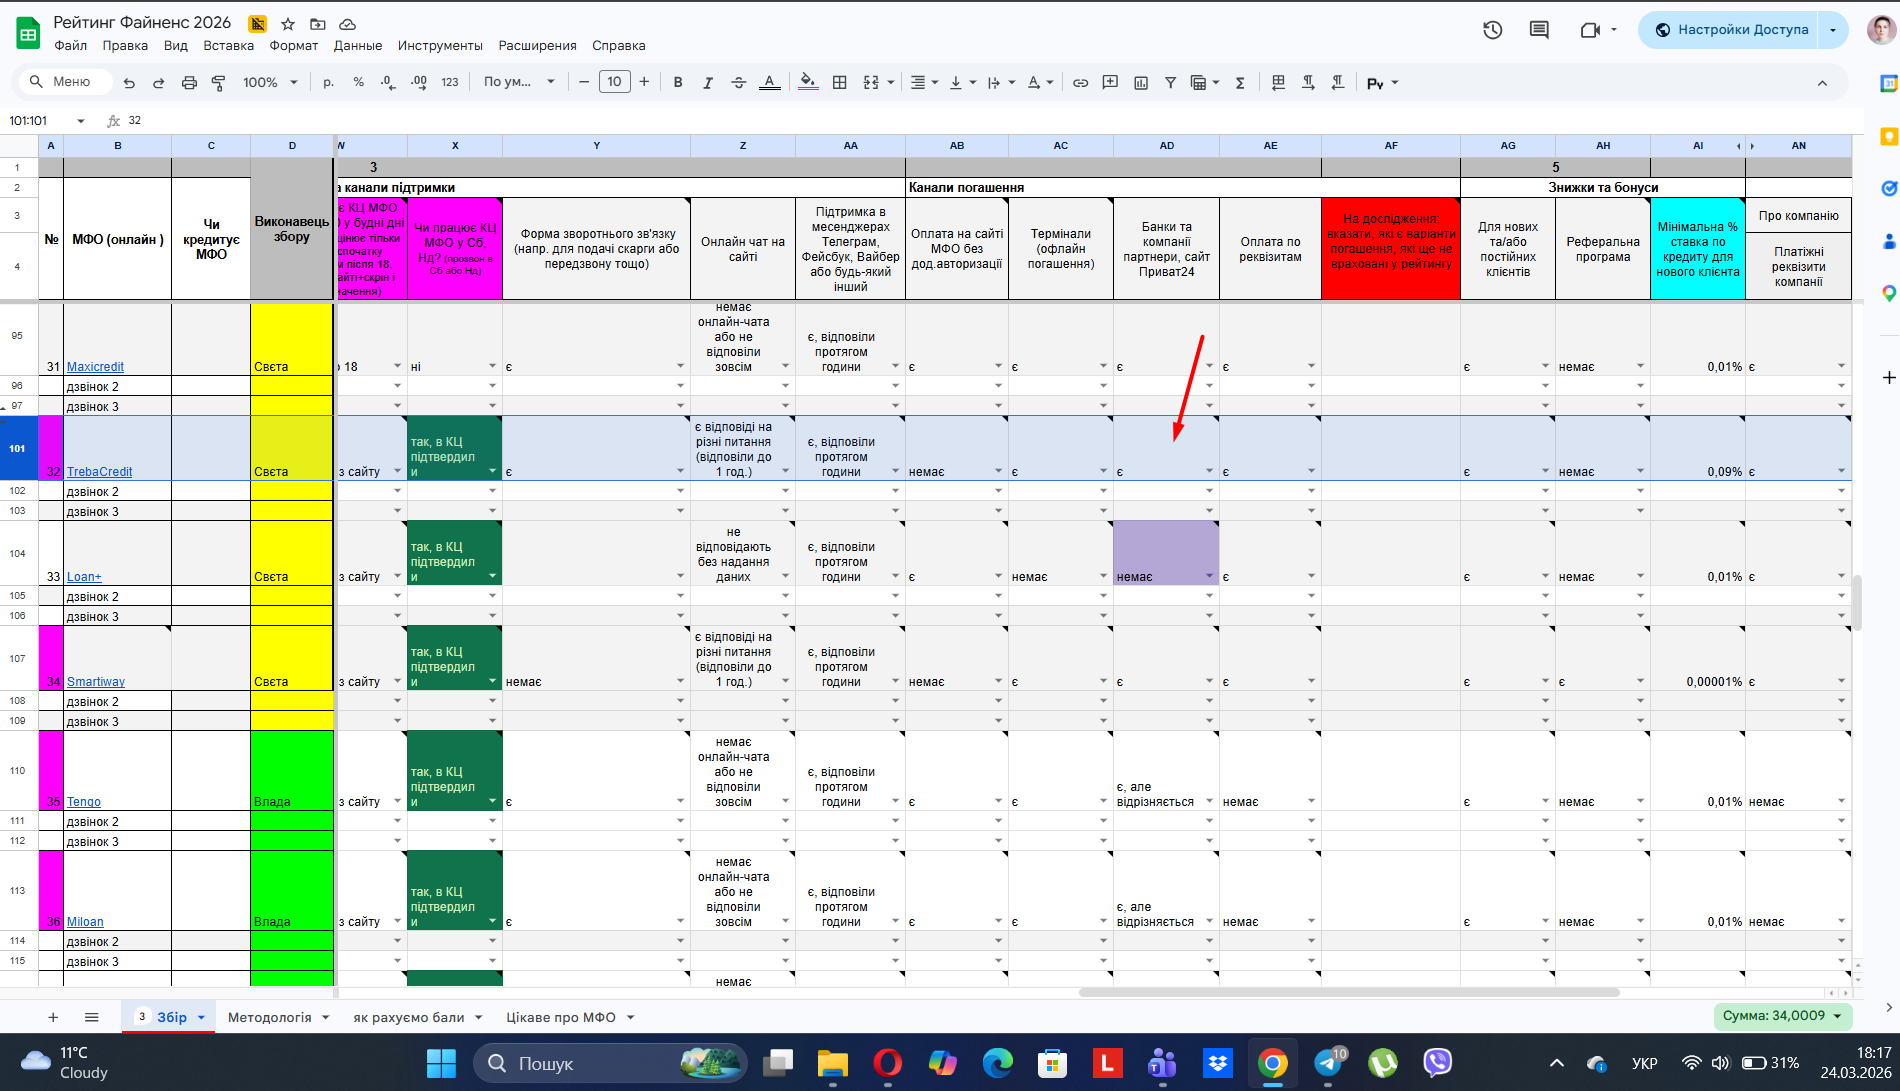Open the 100% zoom dropdown
Viewport: 1900px width, 1091px height.
270,83
